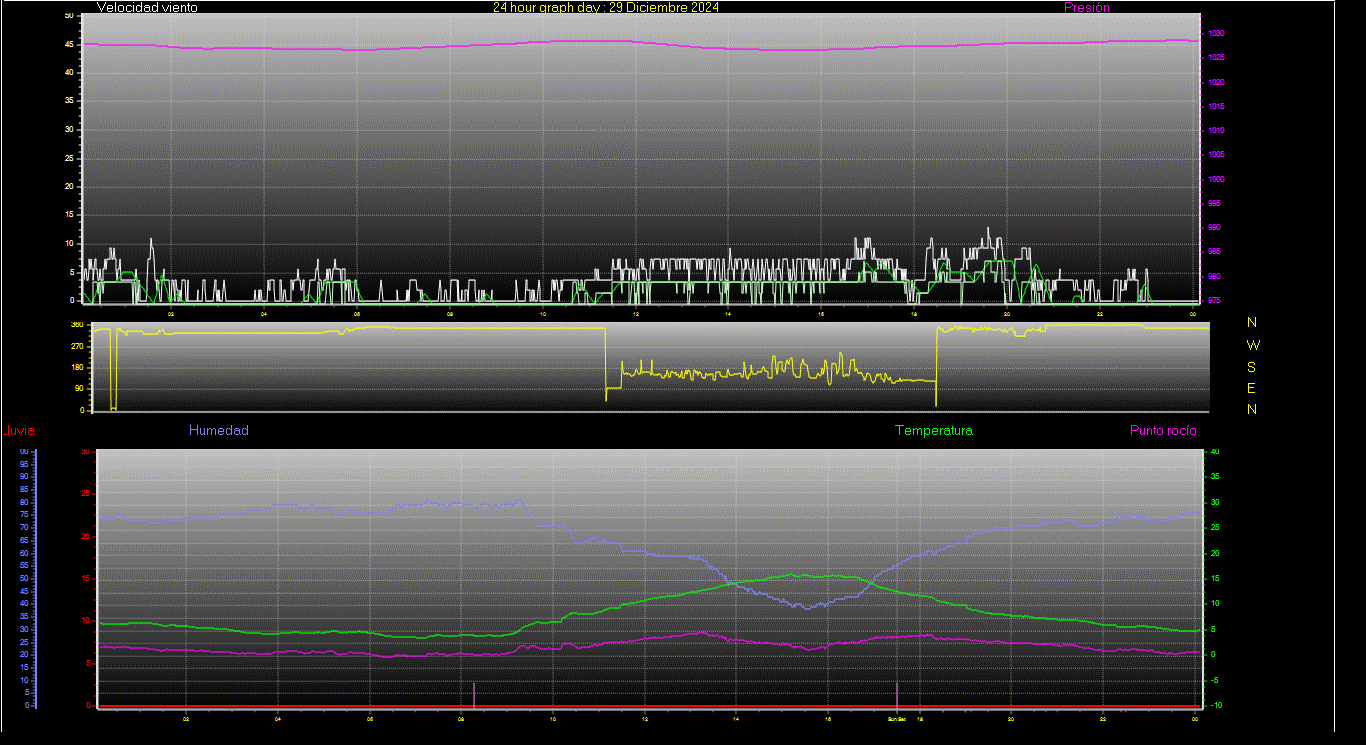
Task: Click the 'Velocidad viento' graph label
Action: [x=147, y=7]
